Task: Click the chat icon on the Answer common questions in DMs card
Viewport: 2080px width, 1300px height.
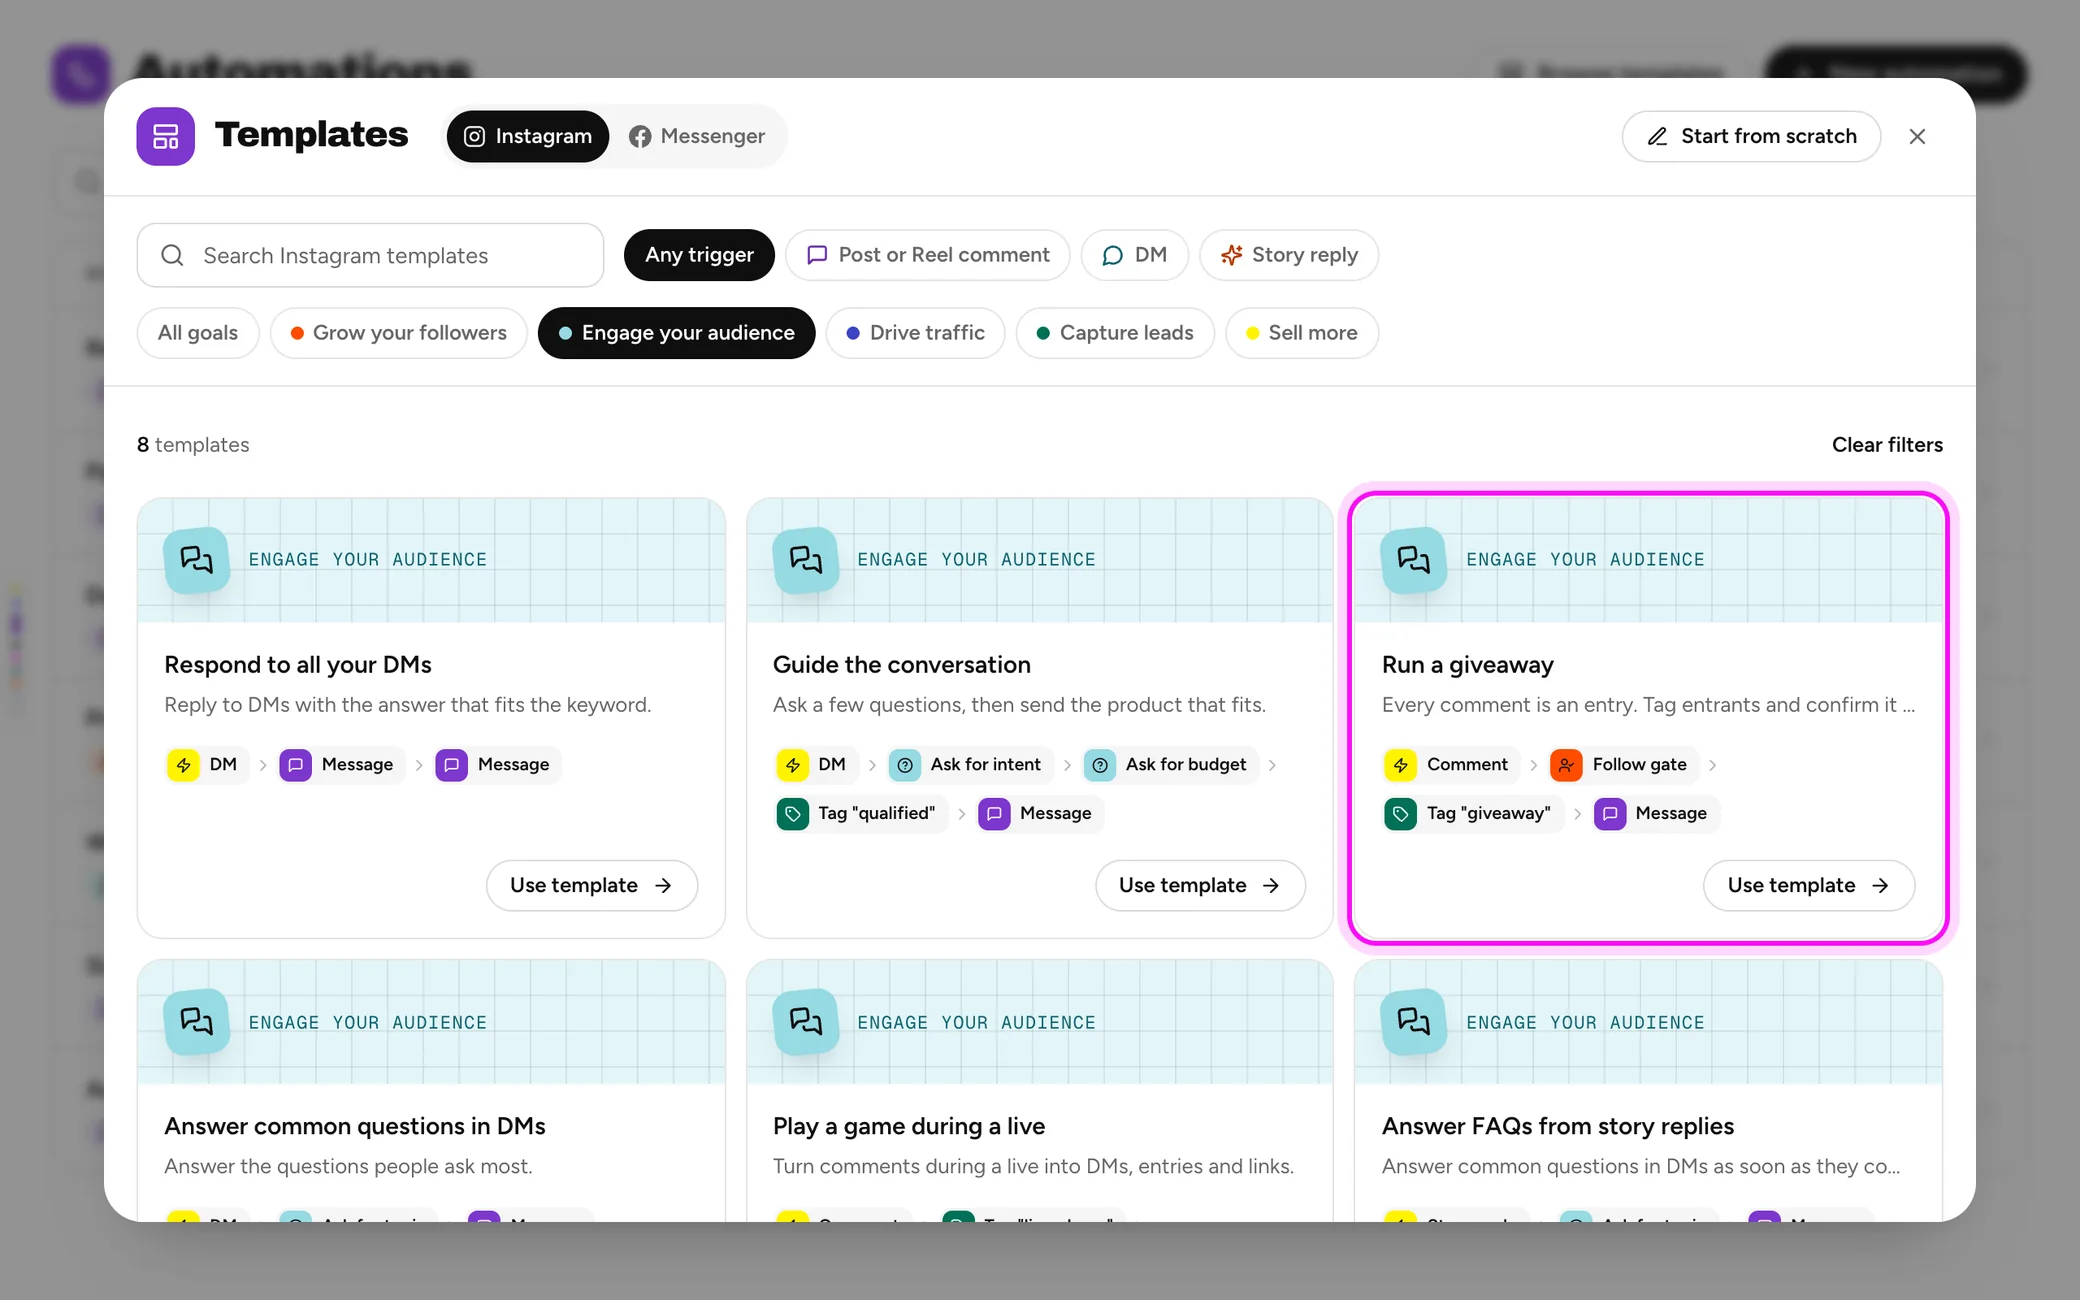Action: 196,1021
